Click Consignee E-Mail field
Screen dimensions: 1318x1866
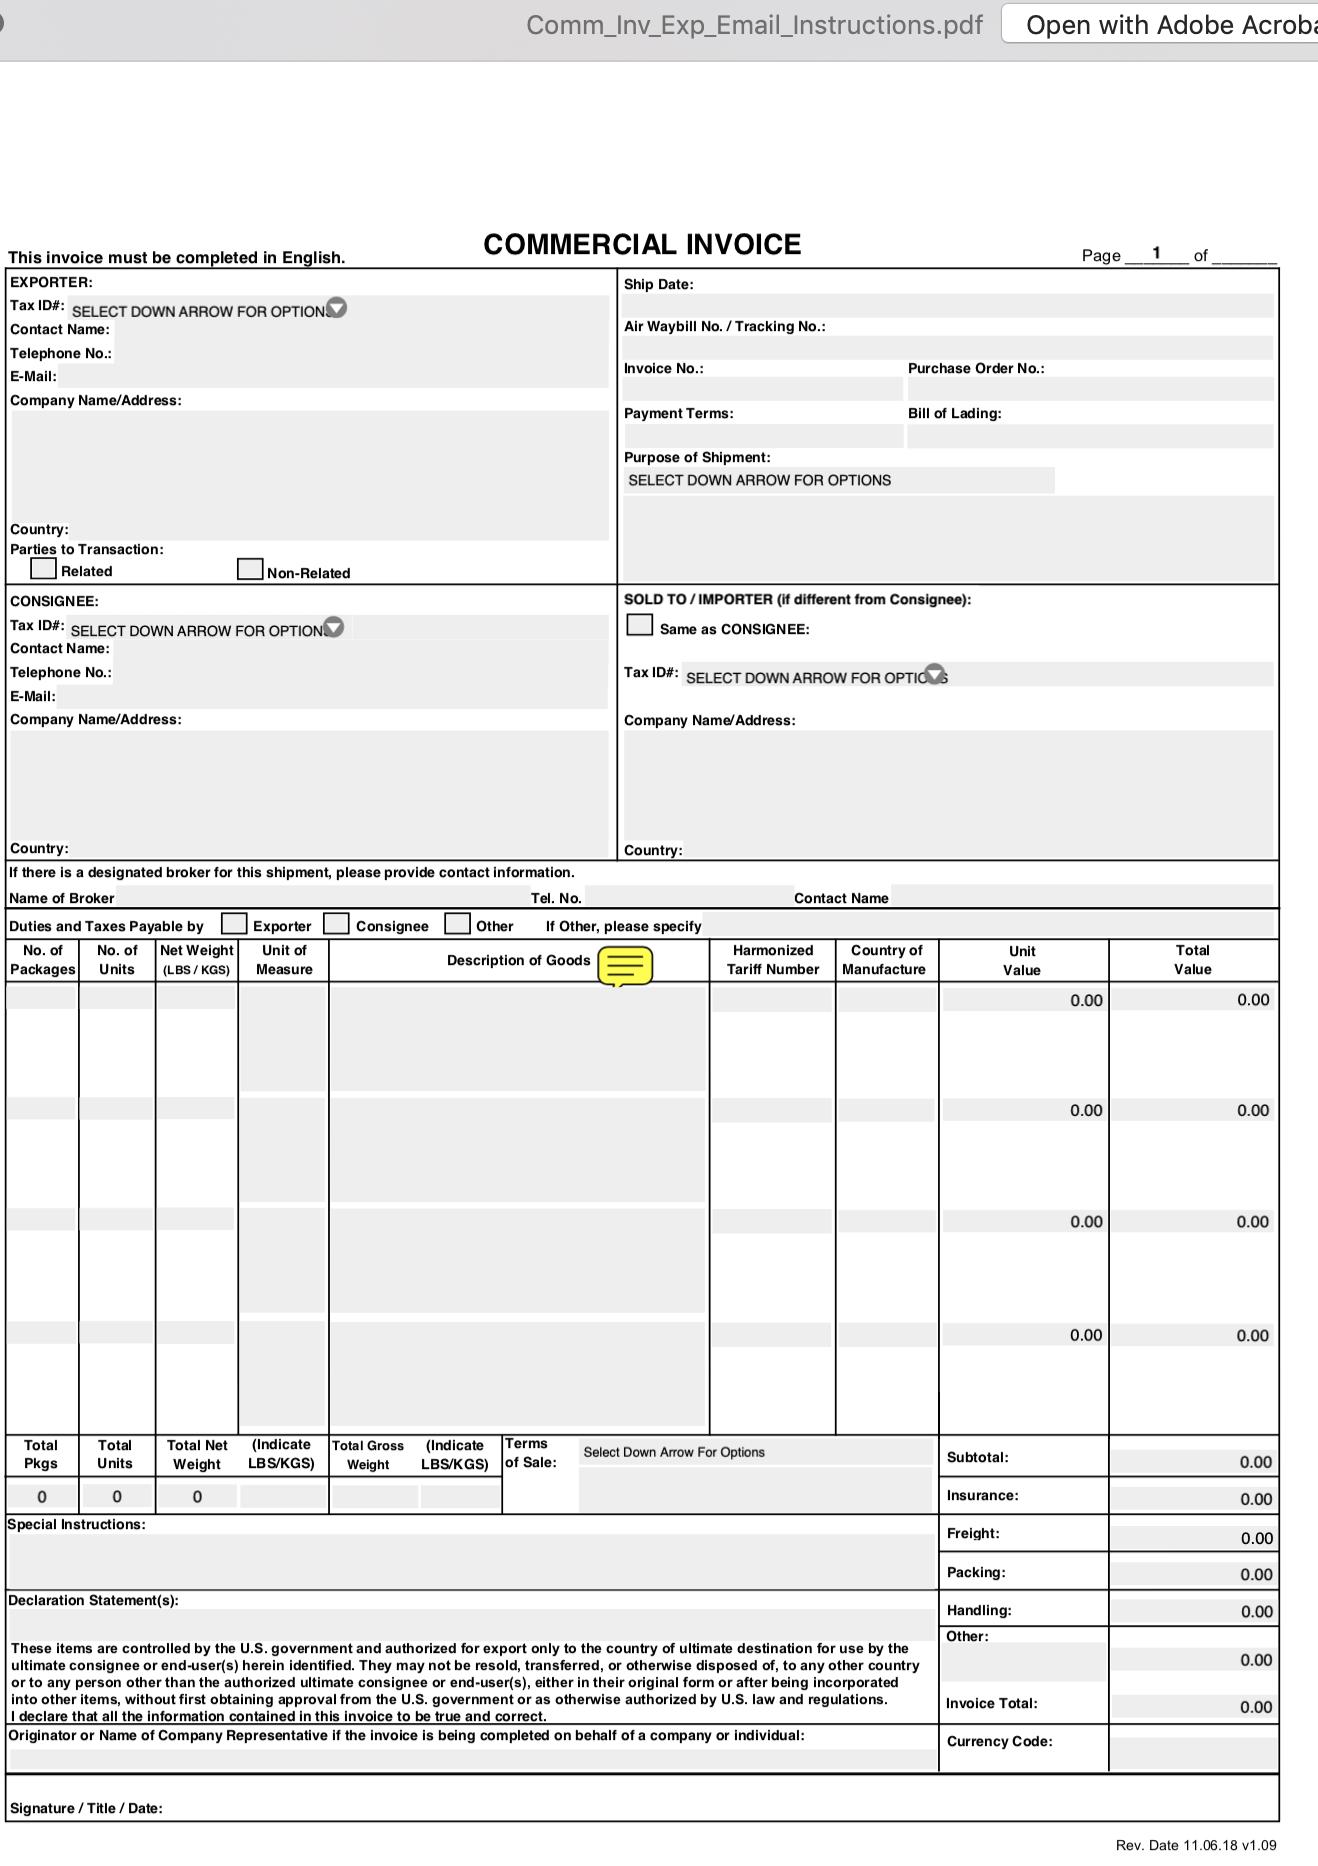click(x=333, y=696)
